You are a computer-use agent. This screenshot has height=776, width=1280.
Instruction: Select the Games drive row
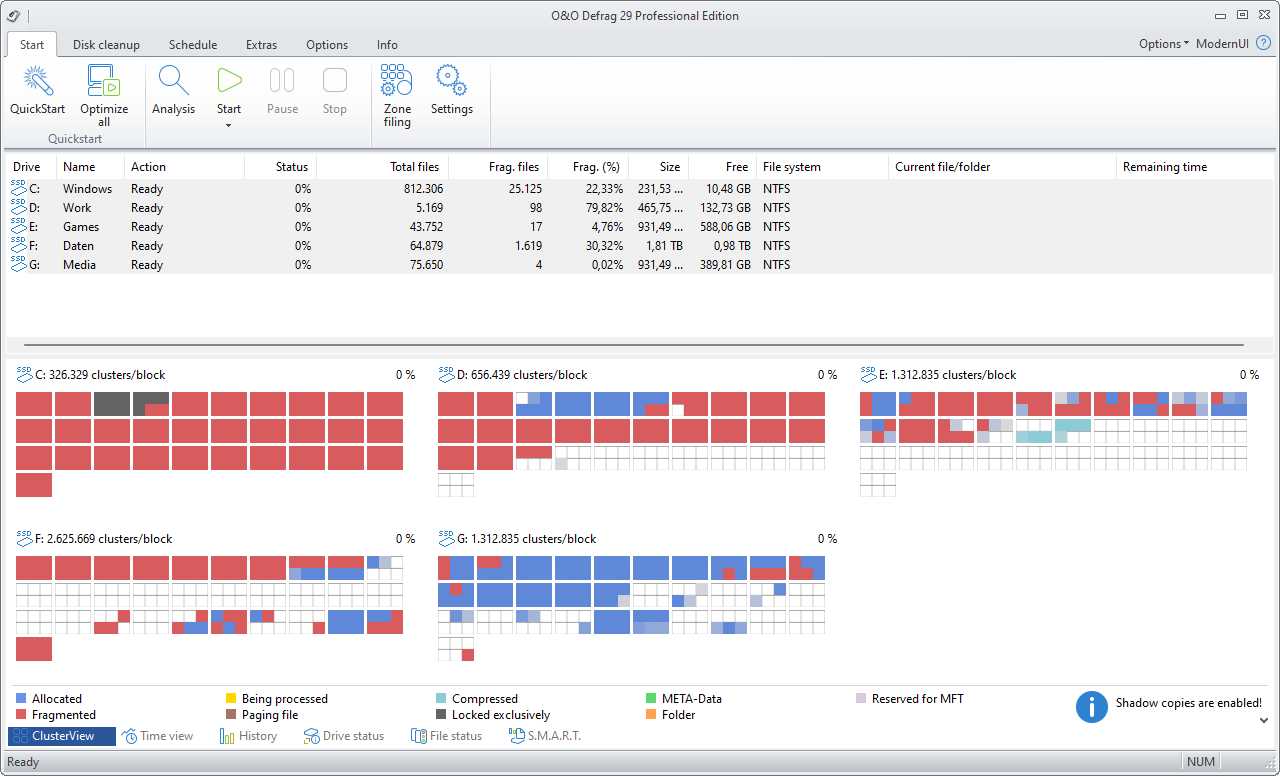[x=640, y=227]
